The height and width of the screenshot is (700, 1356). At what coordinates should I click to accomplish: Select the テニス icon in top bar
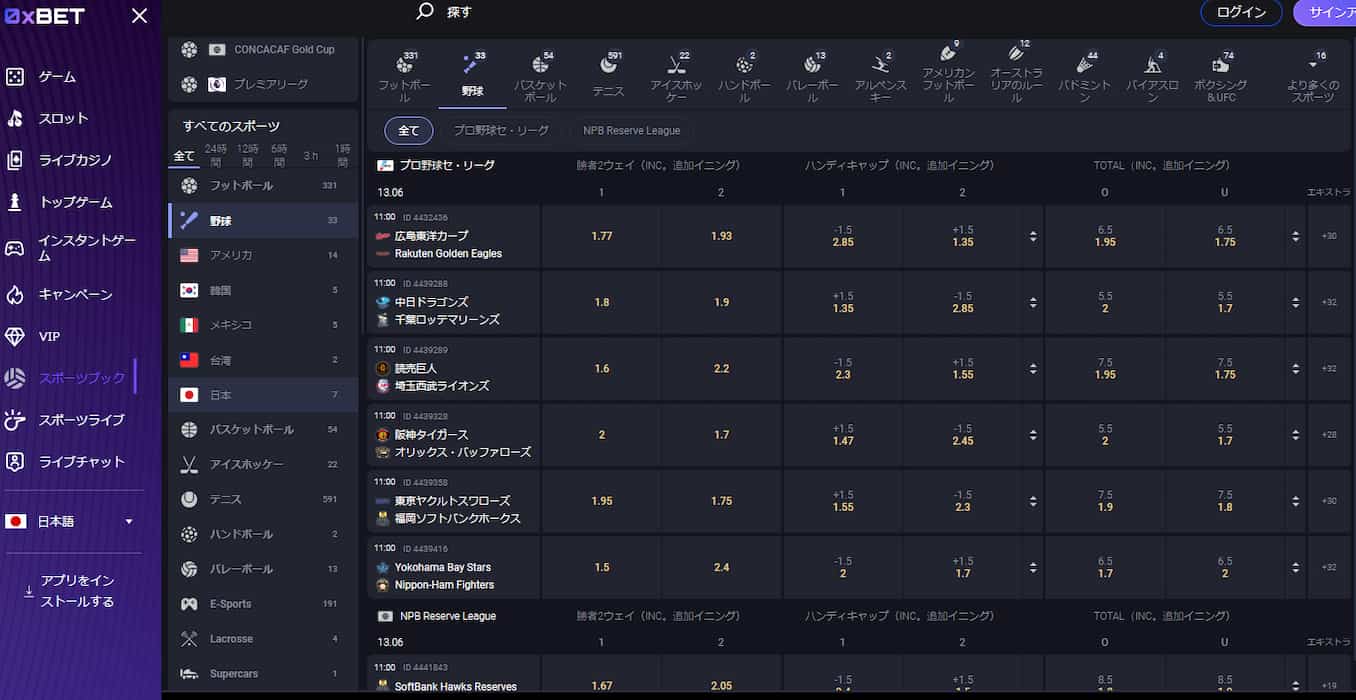click(608, 66)
